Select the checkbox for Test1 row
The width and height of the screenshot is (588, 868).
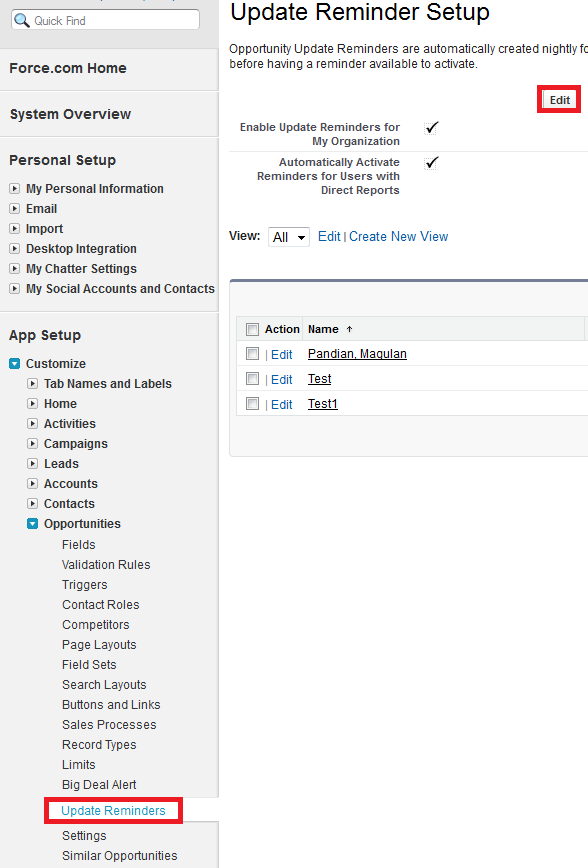click(x=252, y=404)
